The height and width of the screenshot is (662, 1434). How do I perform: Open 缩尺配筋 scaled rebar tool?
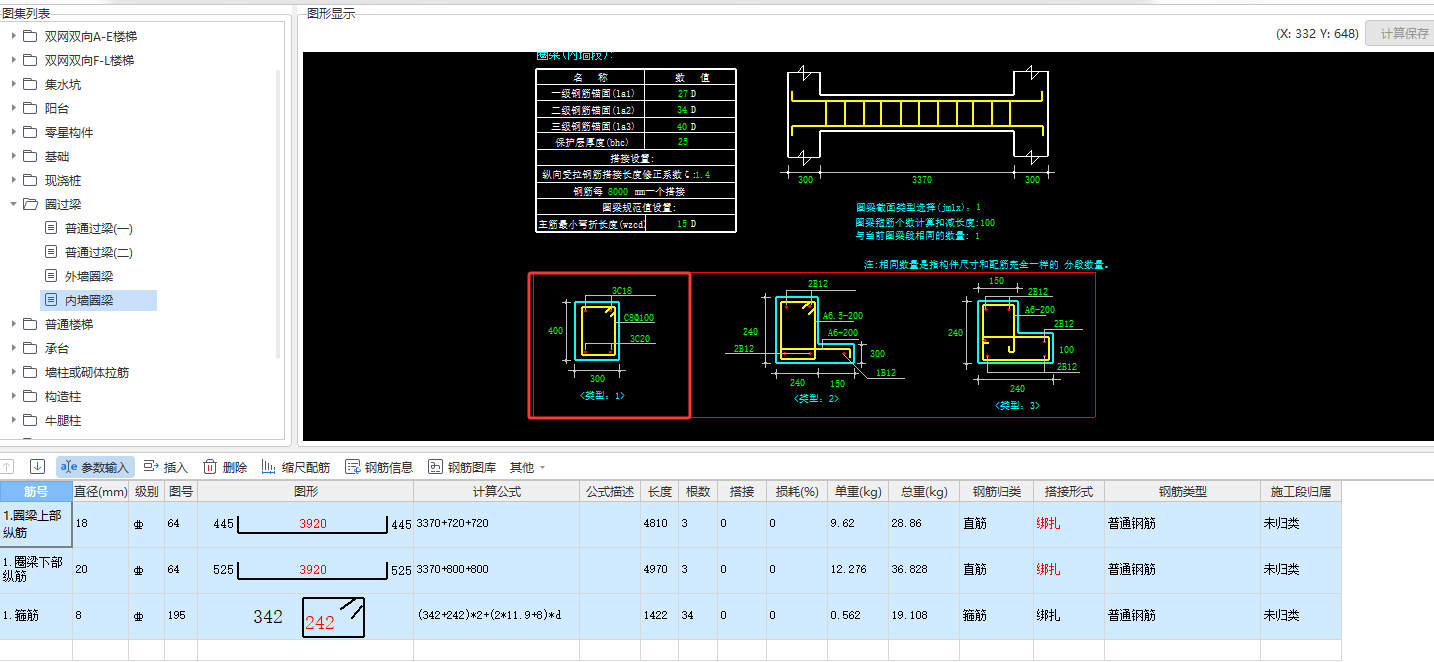click(295, 467)
